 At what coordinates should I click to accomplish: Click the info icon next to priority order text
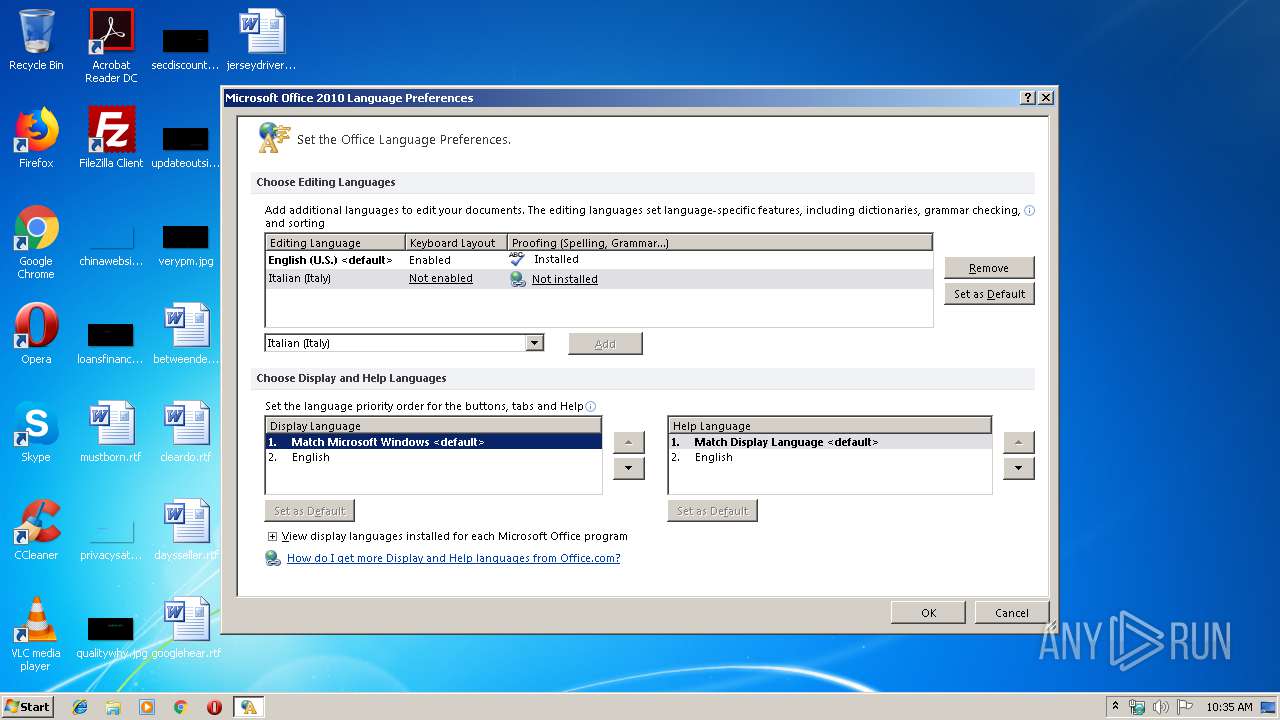591,406
